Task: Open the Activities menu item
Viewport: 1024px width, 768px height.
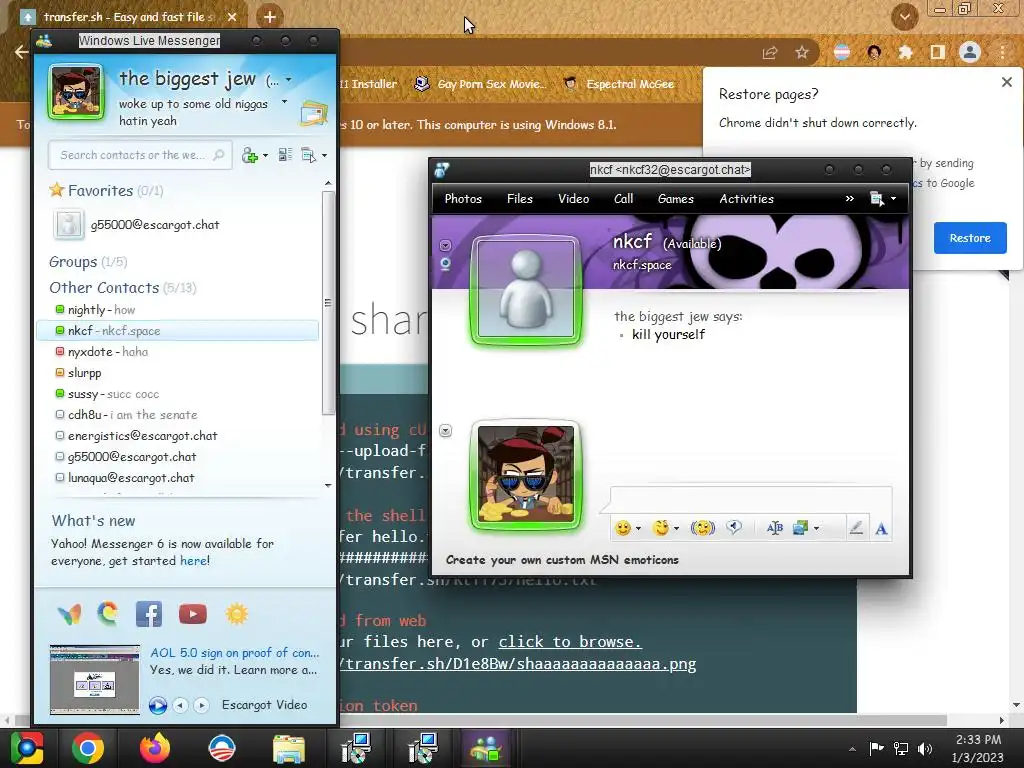Action: click(x=746, y=199)
